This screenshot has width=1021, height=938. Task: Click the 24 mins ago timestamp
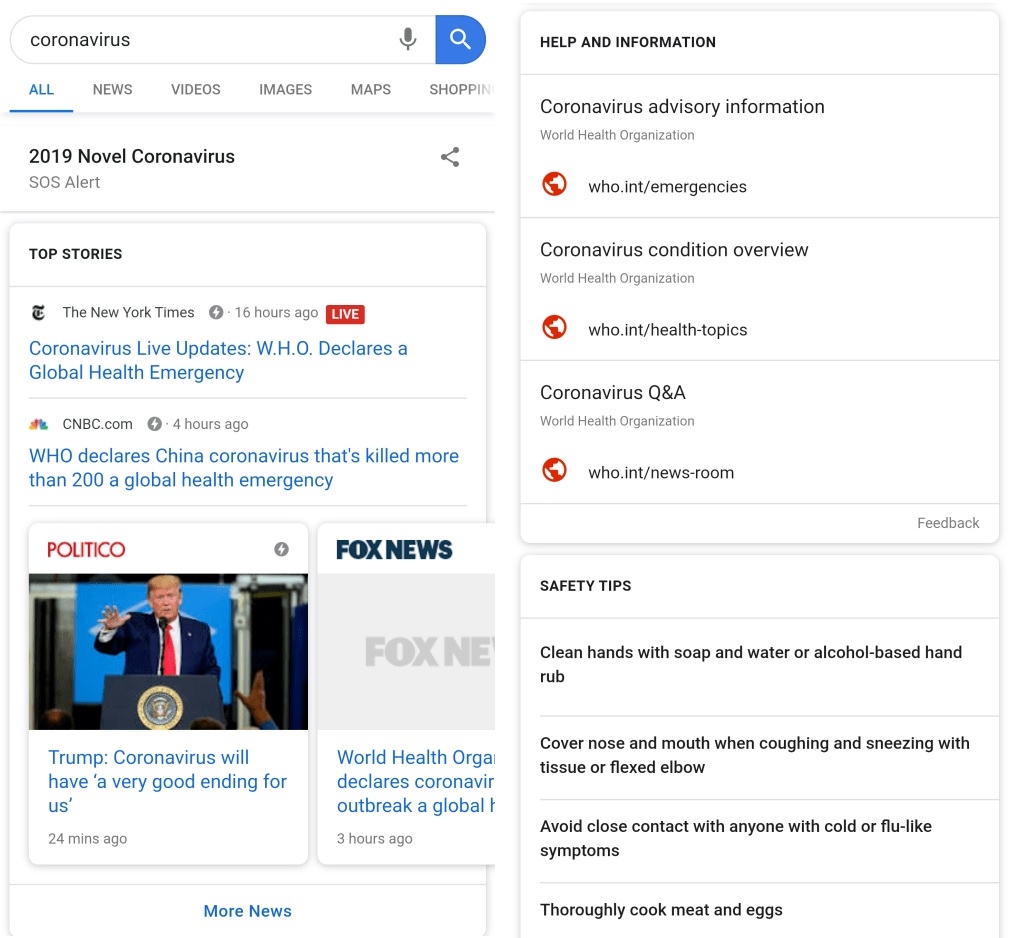click(87, 839)
